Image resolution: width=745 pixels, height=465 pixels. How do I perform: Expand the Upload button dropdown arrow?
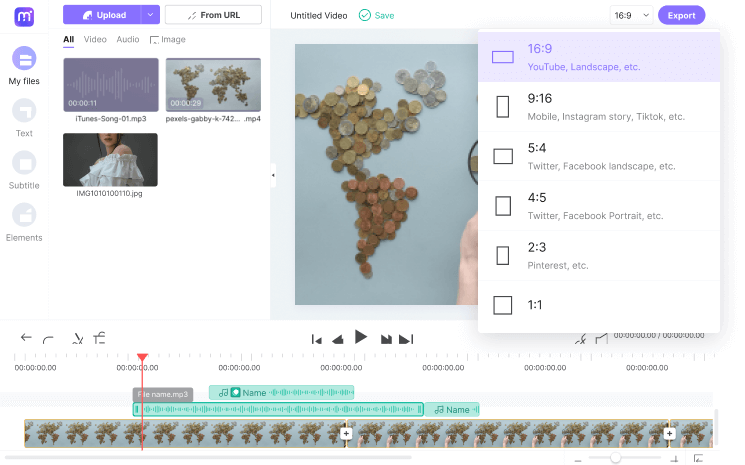click(x=149, y=15)
